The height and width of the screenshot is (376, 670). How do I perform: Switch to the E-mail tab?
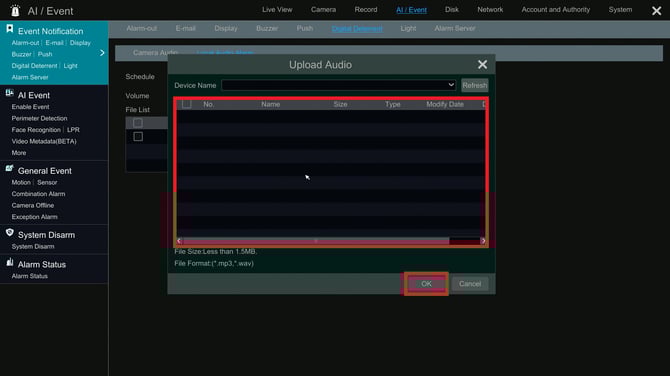click(185, 28)
